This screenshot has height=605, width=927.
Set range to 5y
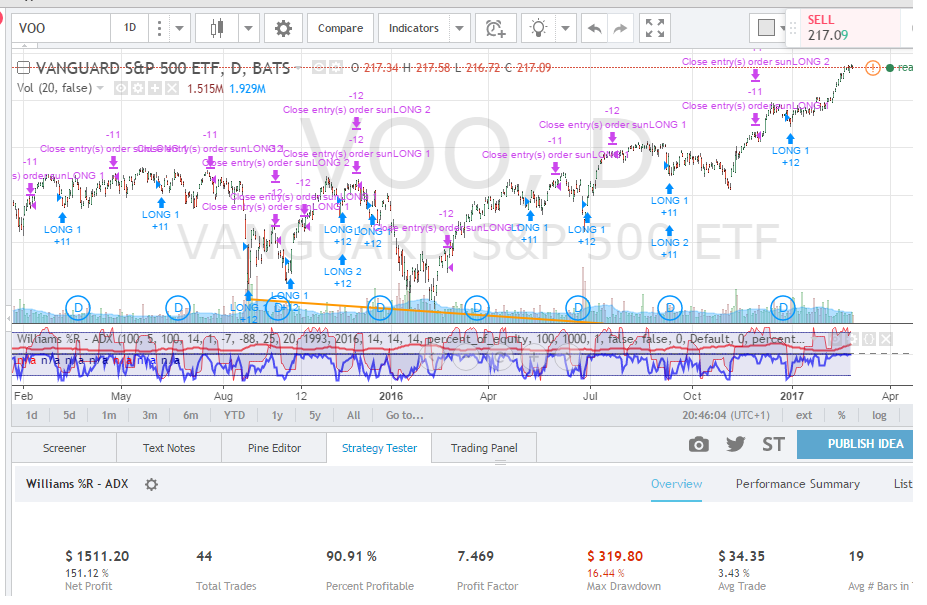pyautogui.click(x=315, y=415)
